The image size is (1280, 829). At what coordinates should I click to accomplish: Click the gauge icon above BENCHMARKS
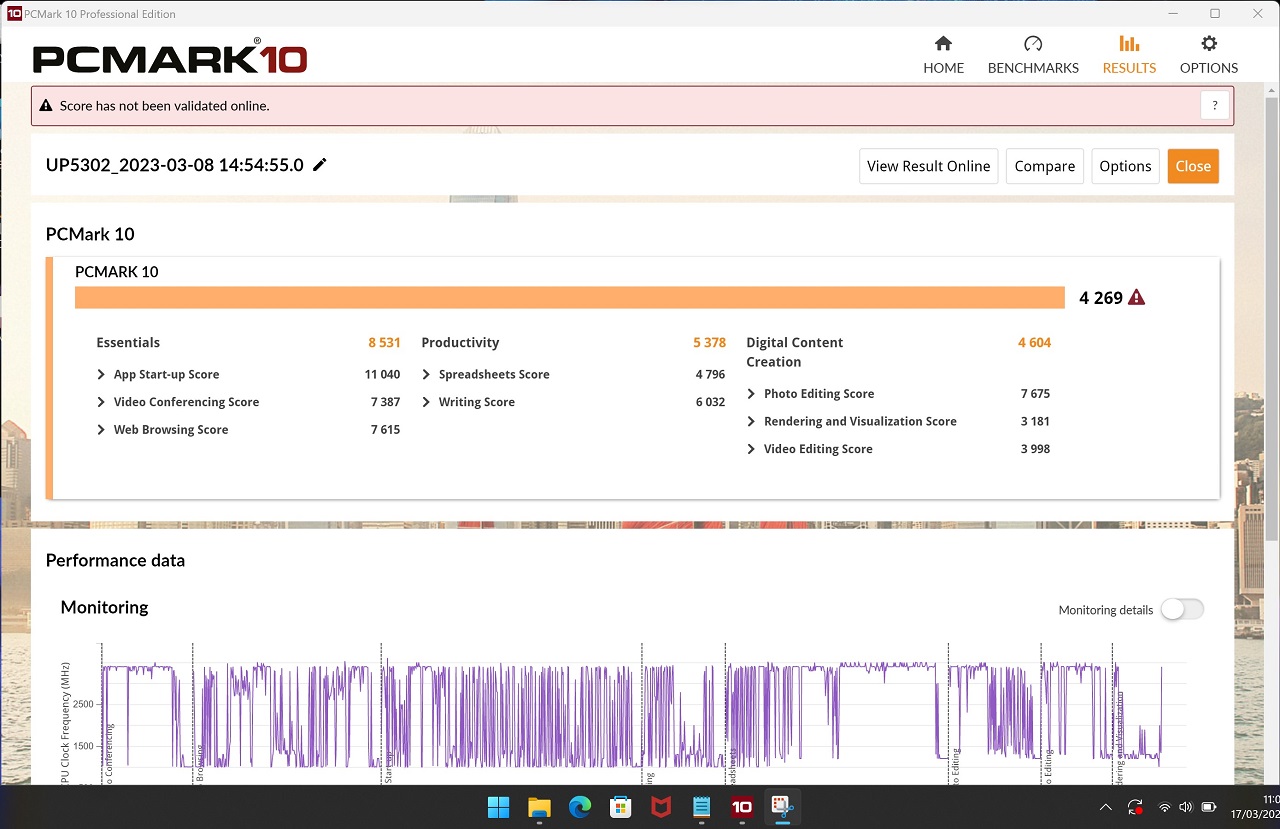click(1033, 44)
